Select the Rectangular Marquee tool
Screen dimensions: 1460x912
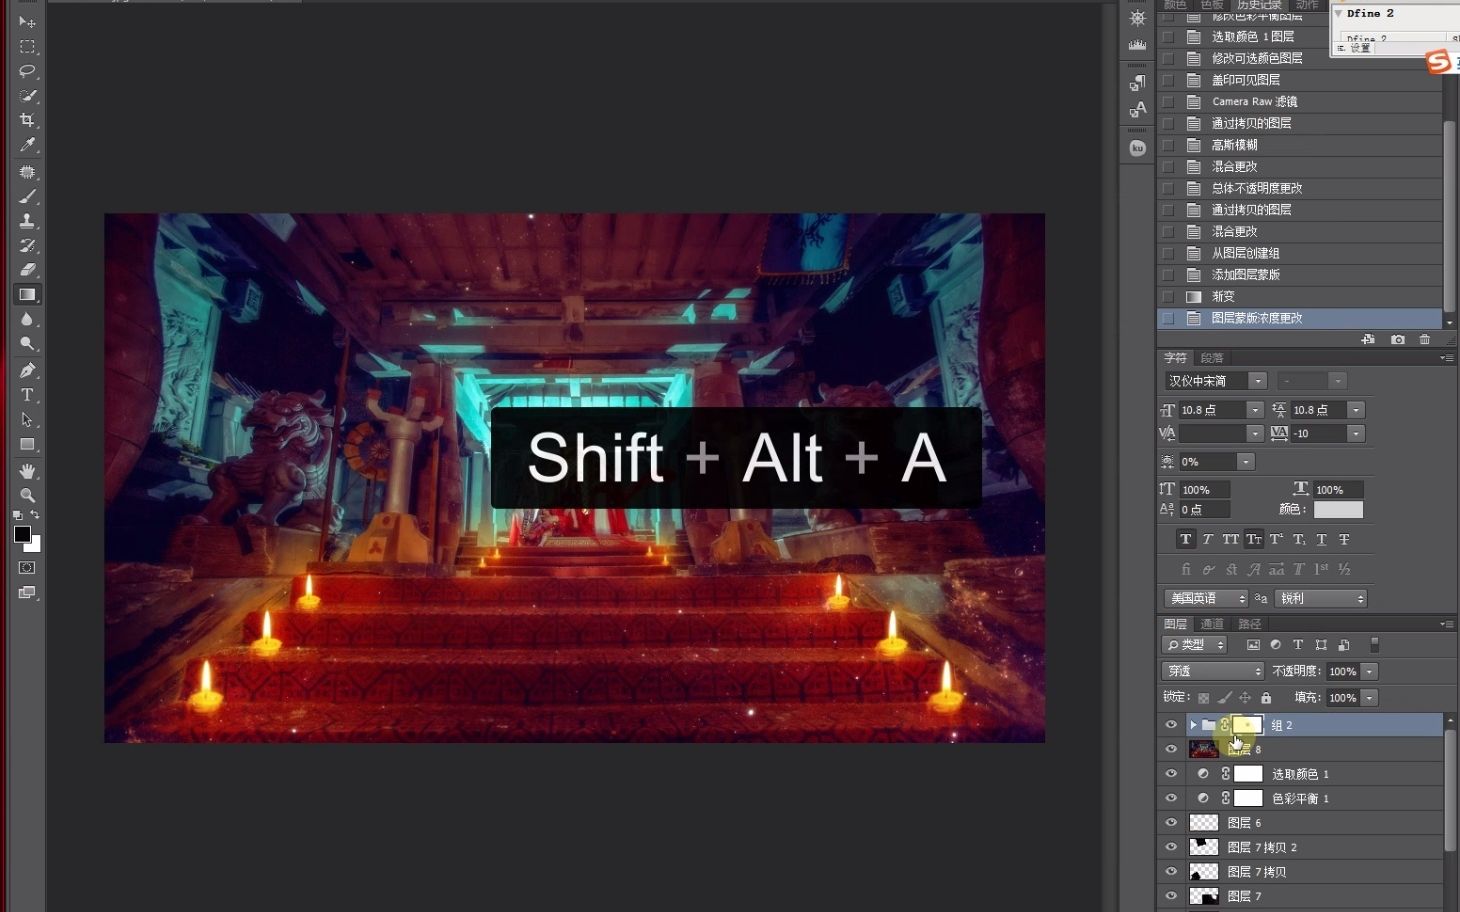click(x=27, y=47)
